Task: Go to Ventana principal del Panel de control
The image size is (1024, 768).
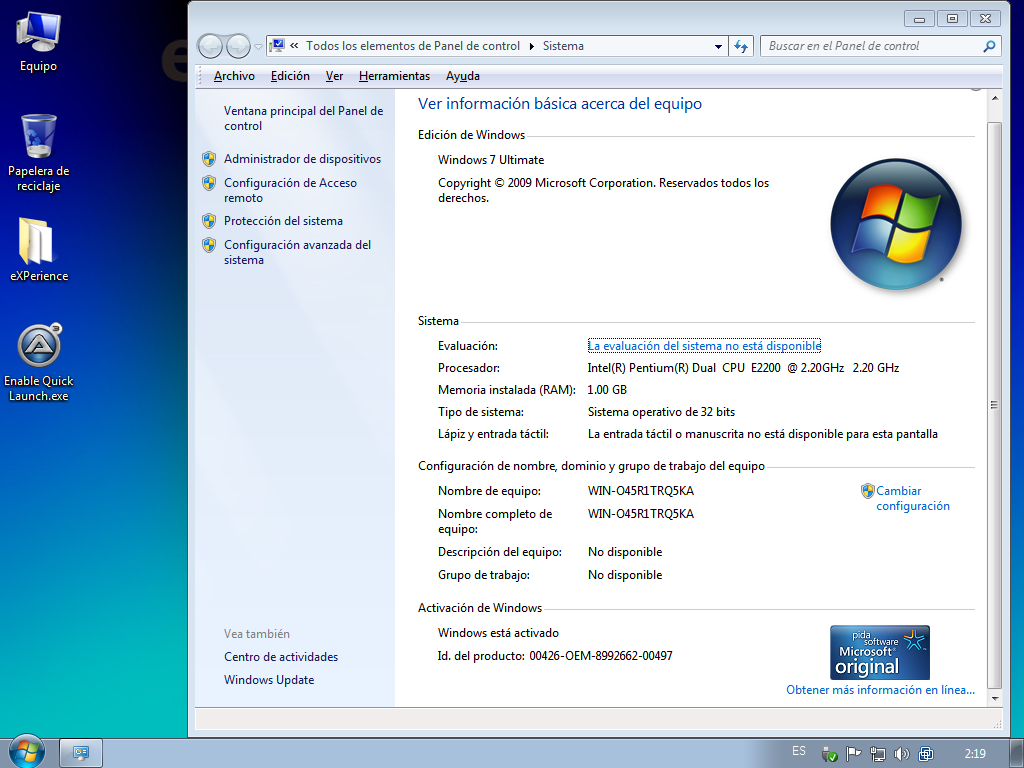Action: click(303, 118)
